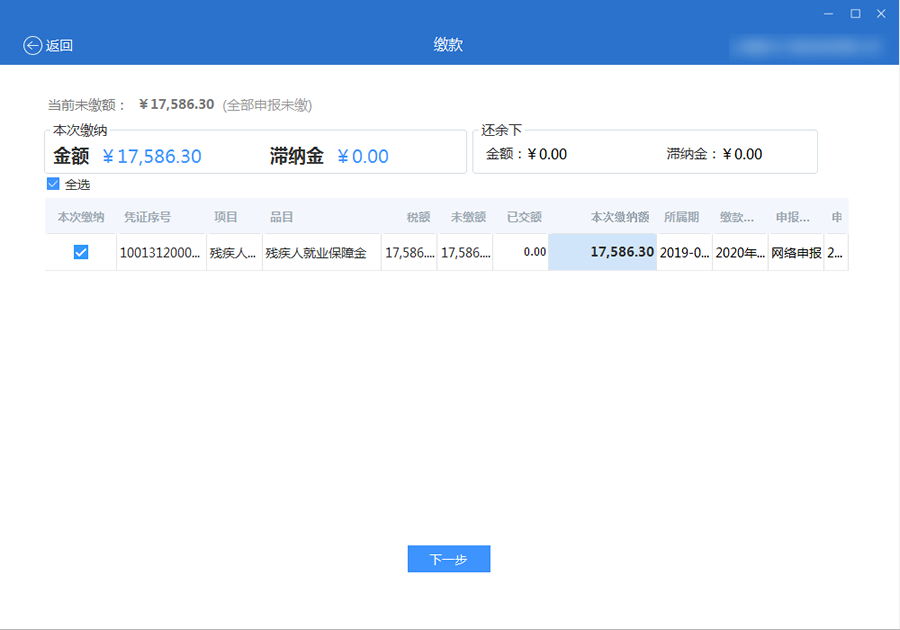Click the 品目 column header
Viewport: 900px width, 630px height.
click(281, 217)
